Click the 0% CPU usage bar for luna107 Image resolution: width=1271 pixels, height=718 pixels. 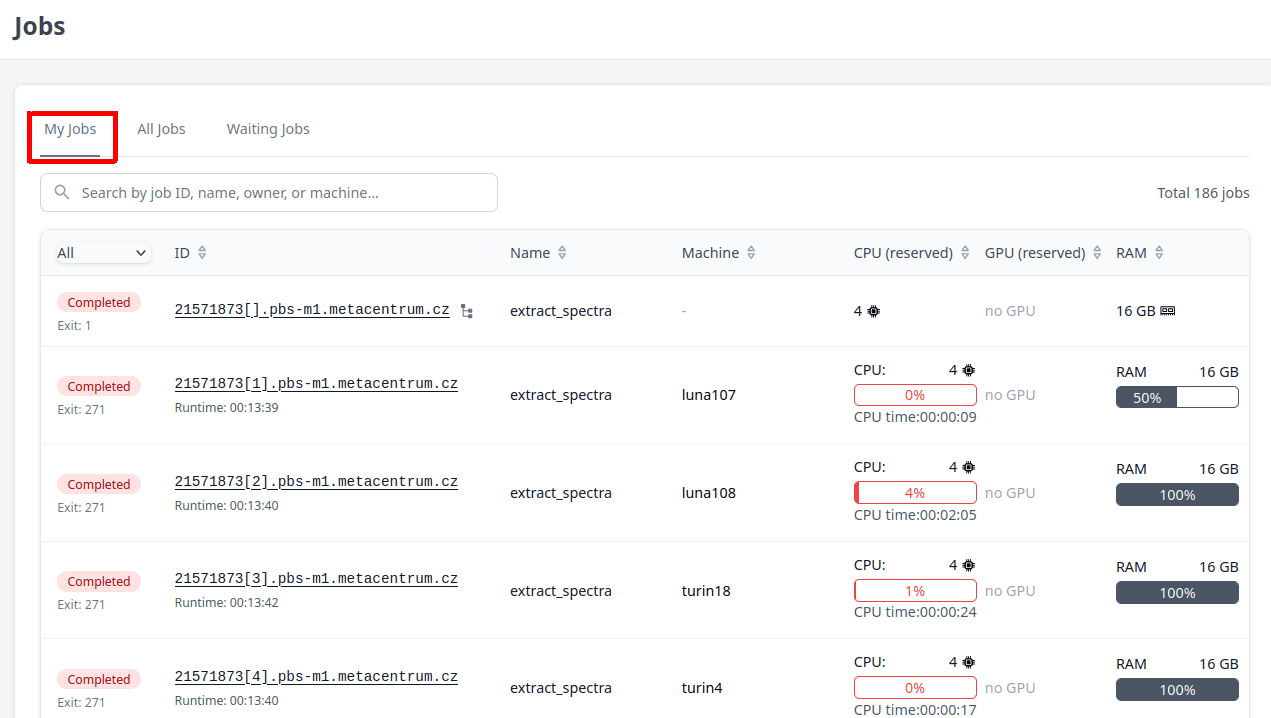(915, 395)
